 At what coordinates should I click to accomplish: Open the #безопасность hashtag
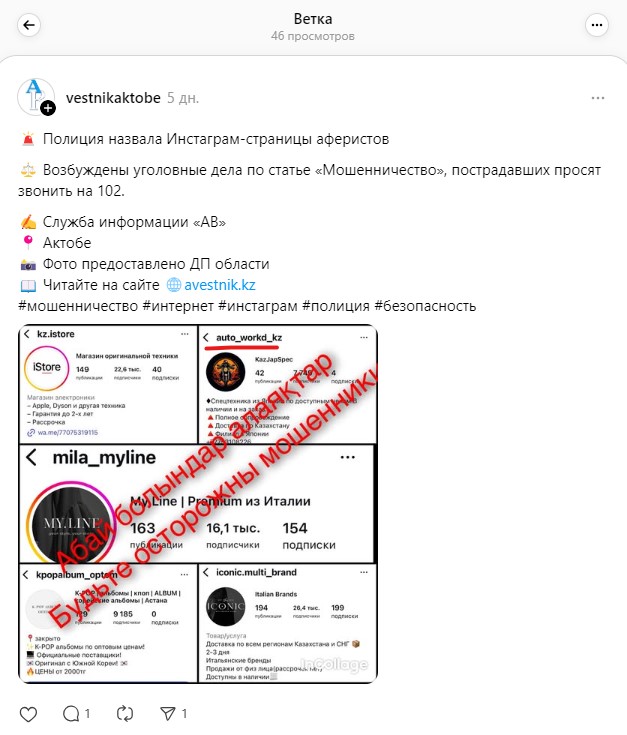(x=425, y=306)
